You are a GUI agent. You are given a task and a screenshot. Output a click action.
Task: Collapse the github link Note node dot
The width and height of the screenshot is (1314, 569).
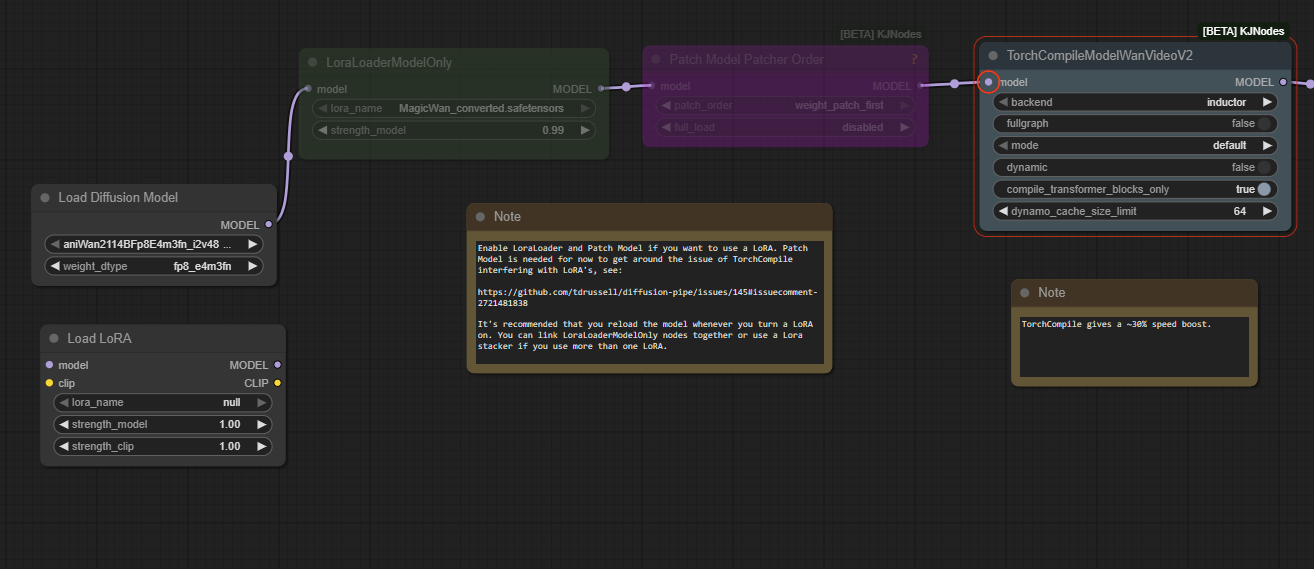pos(481,216)
